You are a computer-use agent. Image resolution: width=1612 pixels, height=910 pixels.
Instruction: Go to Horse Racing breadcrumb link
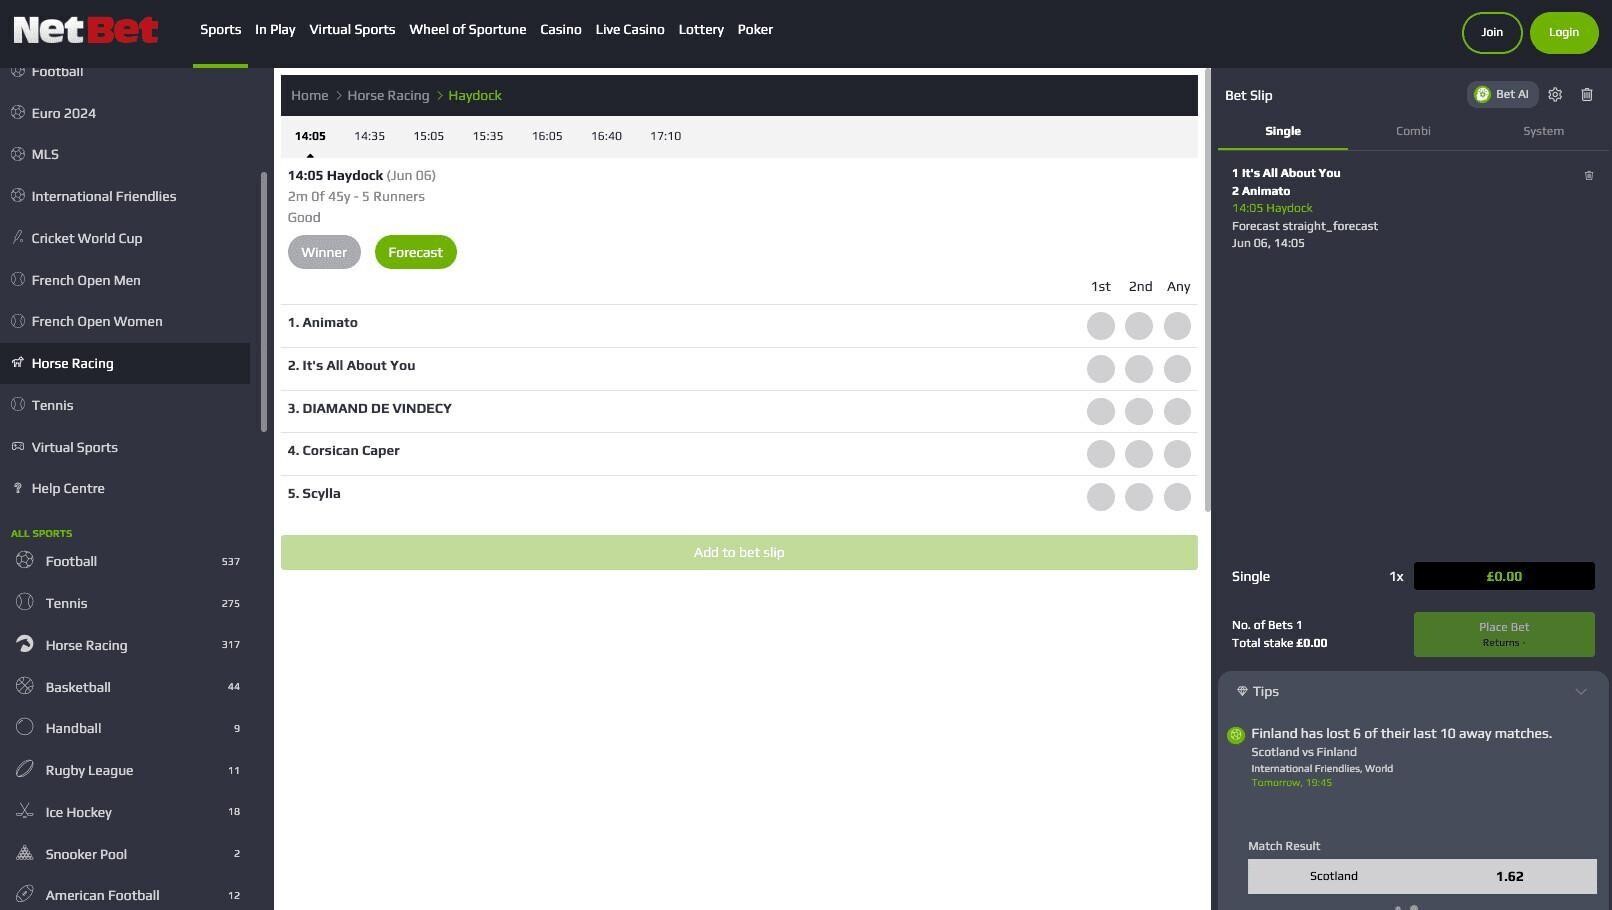pos(388,95)
